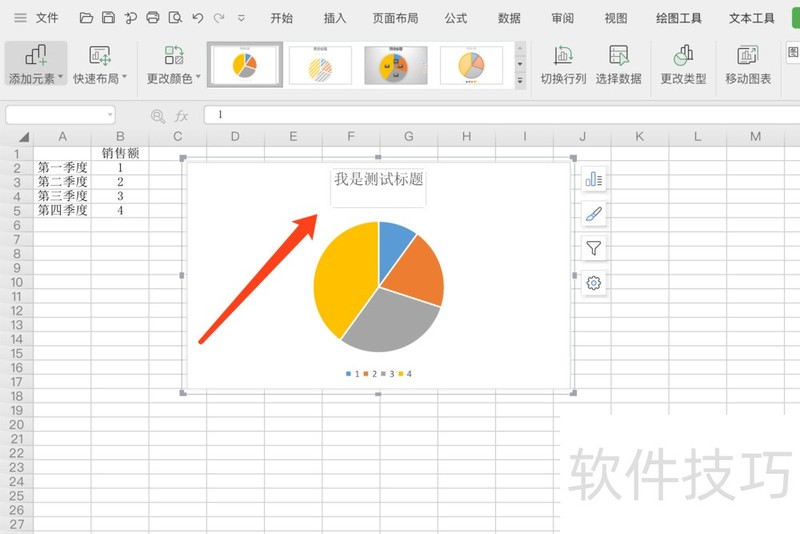Switch to the 插入 ribbon tab
The image size is (800, 534).
335,18
